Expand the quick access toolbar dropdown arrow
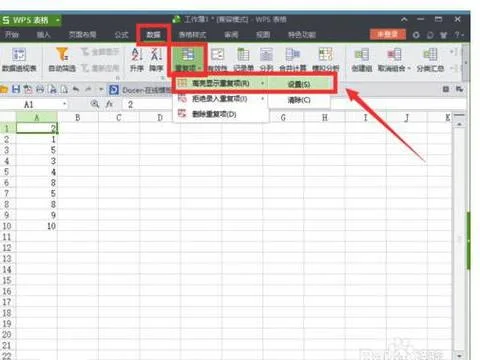 [101, 89]
